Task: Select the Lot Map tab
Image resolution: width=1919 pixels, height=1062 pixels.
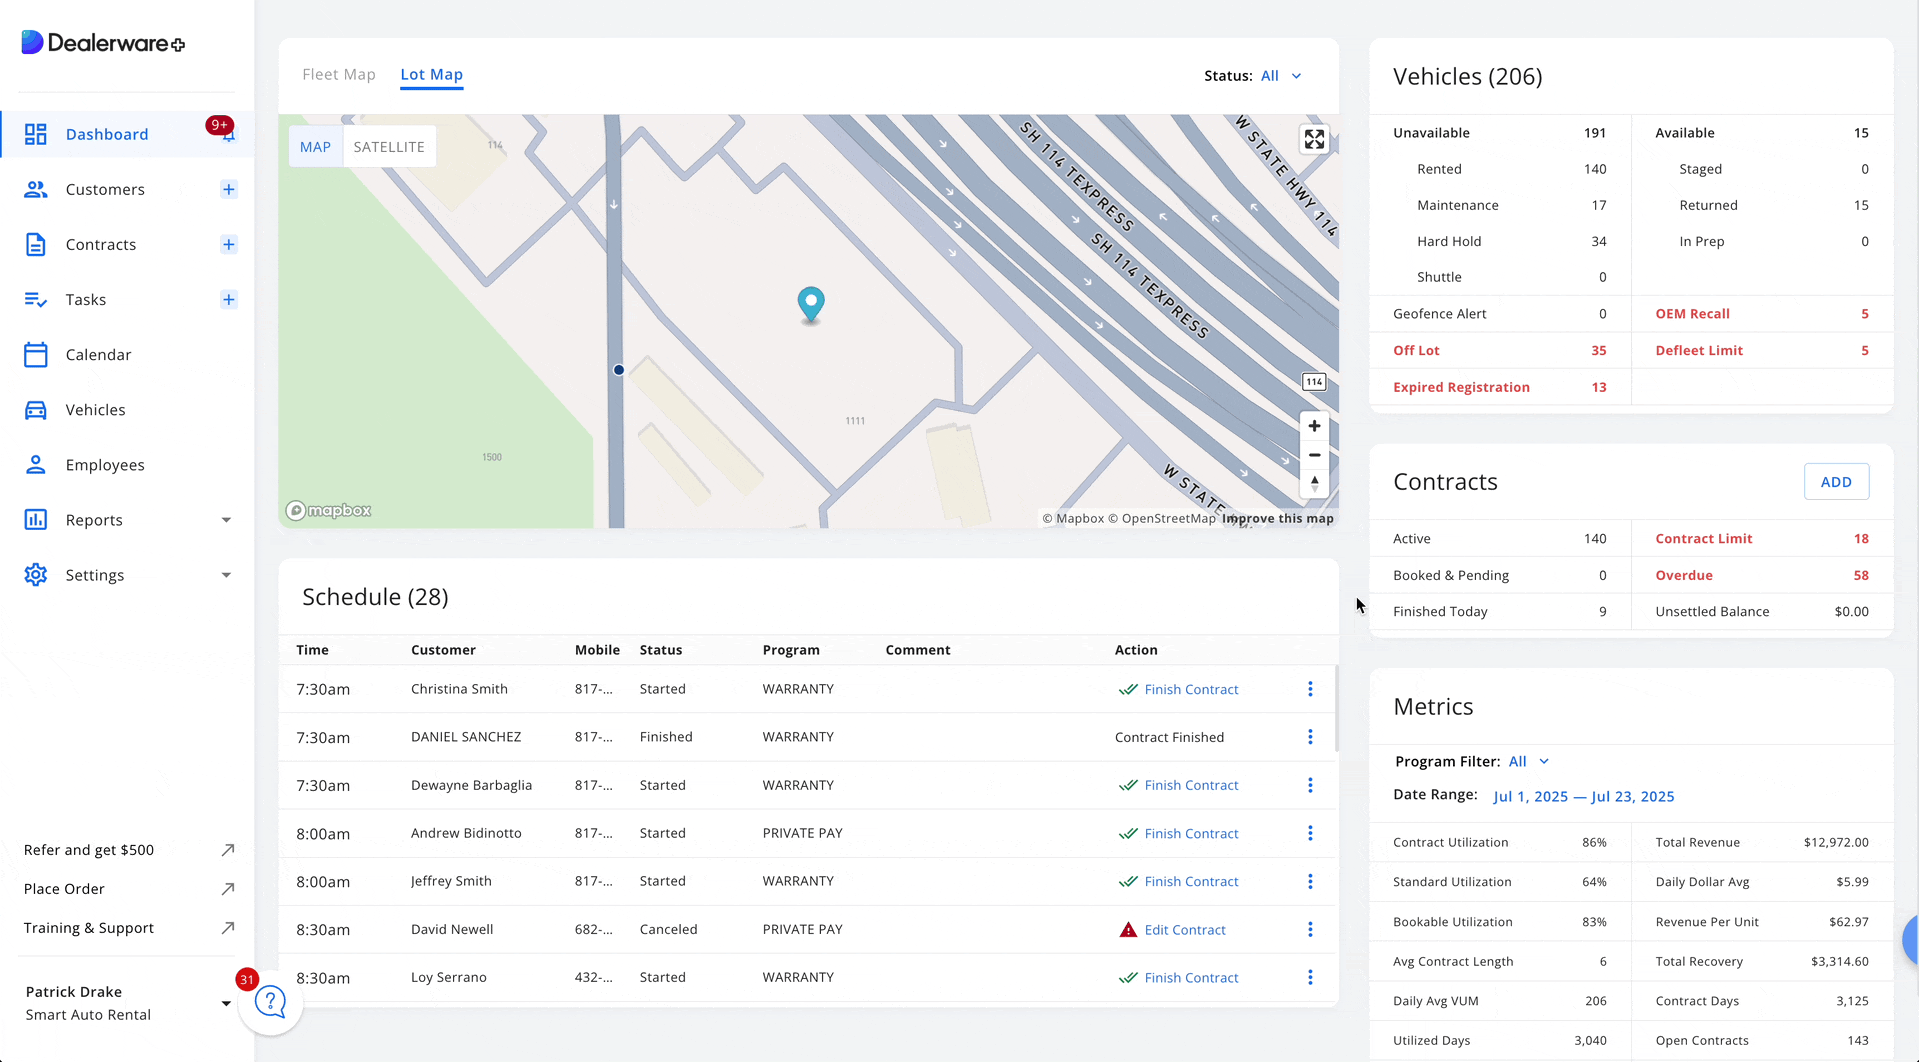Action: tap(431, 74)
